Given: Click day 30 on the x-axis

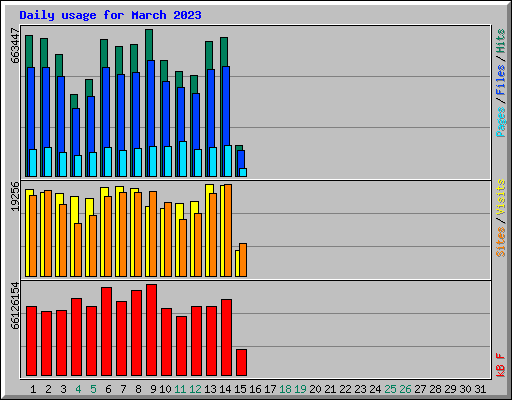Looking at the screenshot, I should tap(465, 389).
